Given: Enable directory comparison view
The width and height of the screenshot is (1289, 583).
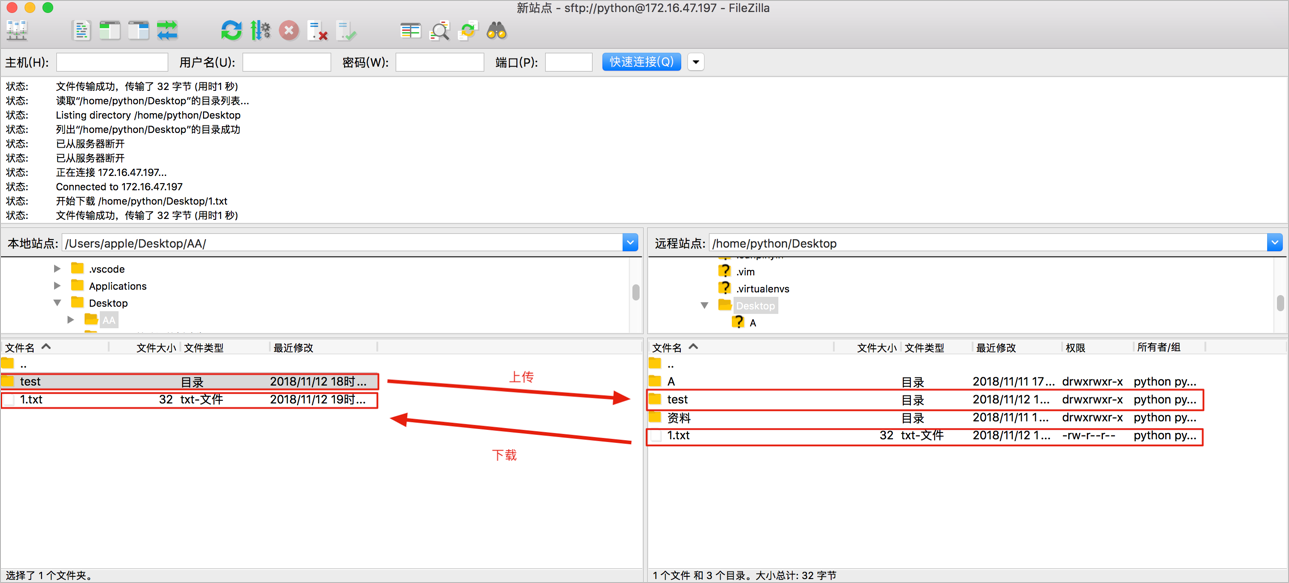Looking at the screenshot, I should pos(409,30).
